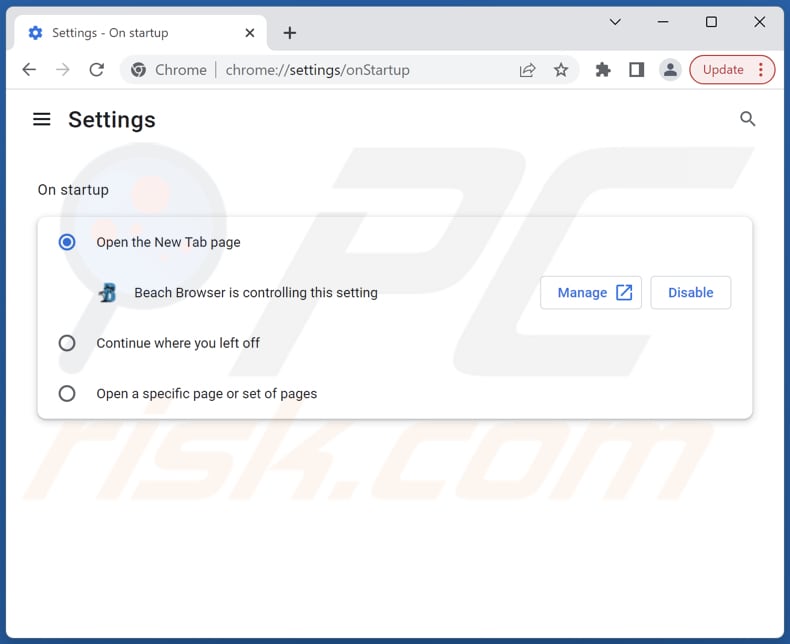This screenshot has height=644, width=790.
Task: Open Settings hamburger main menu
Action: click(x=42, y=119)
